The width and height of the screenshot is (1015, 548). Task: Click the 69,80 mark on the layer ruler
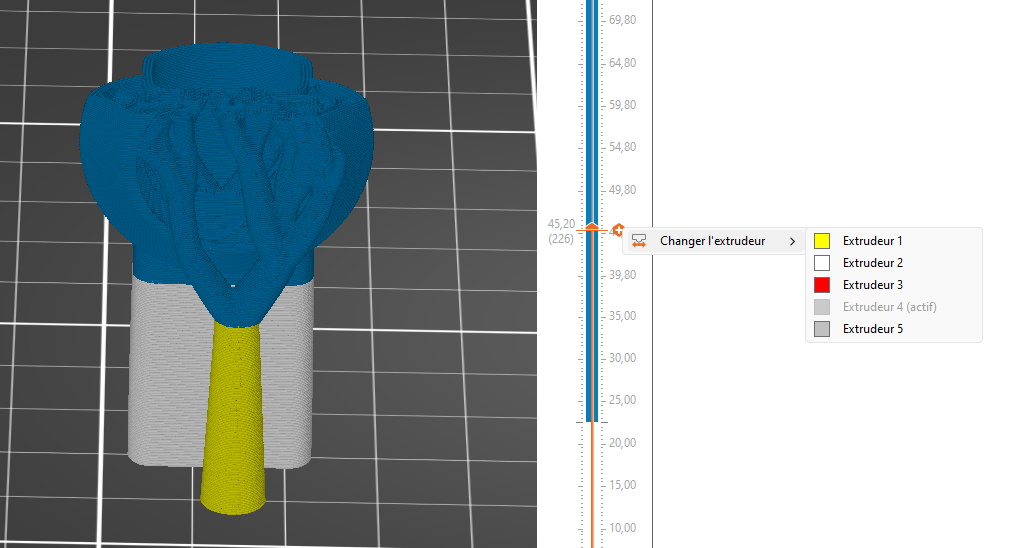coord(623,20)
